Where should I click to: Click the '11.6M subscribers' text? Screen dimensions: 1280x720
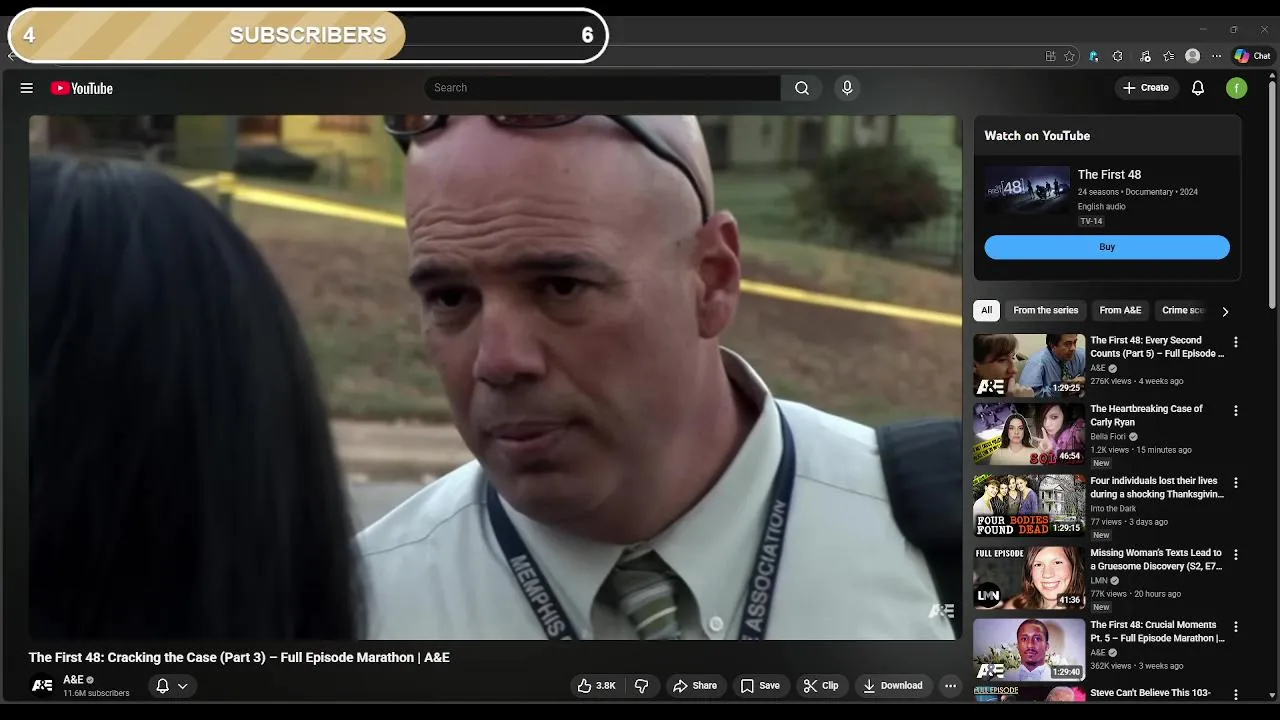click(96, 693)
